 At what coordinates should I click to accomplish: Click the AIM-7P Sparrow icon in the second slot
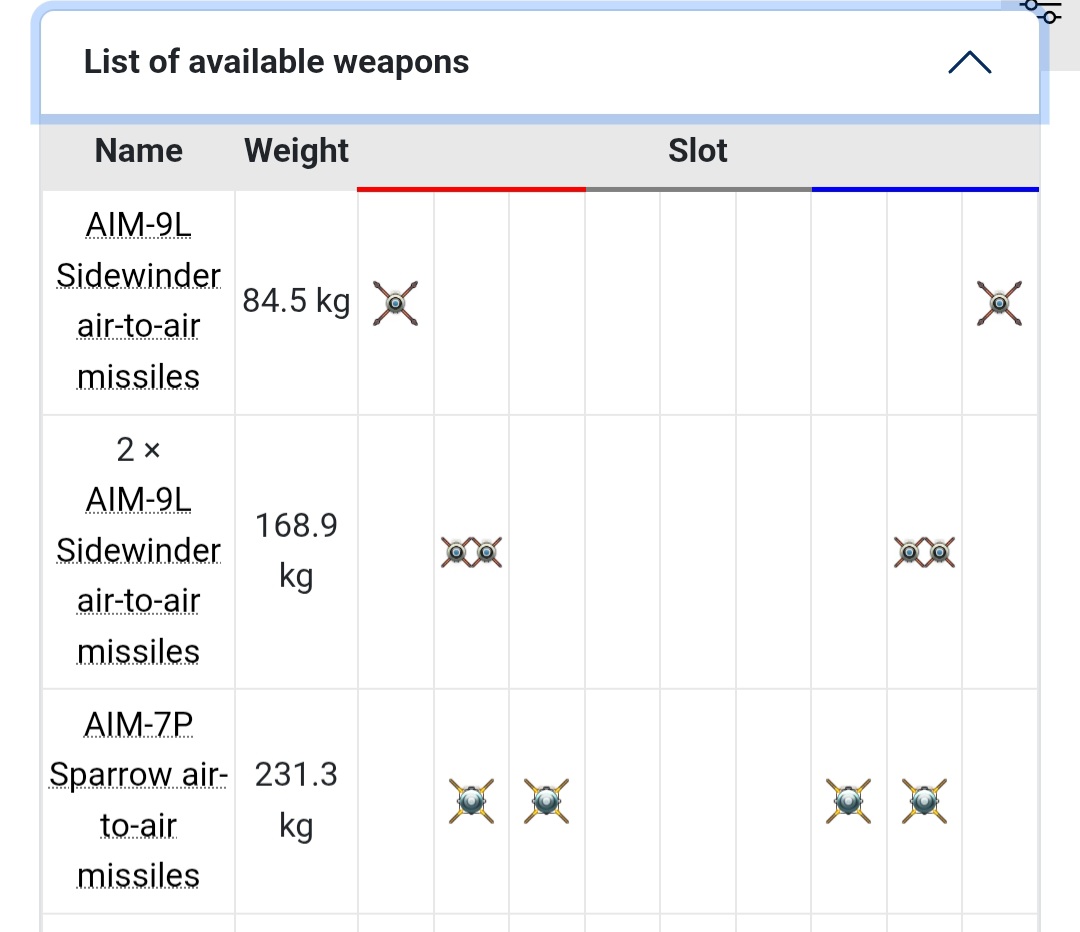point(471,801)
